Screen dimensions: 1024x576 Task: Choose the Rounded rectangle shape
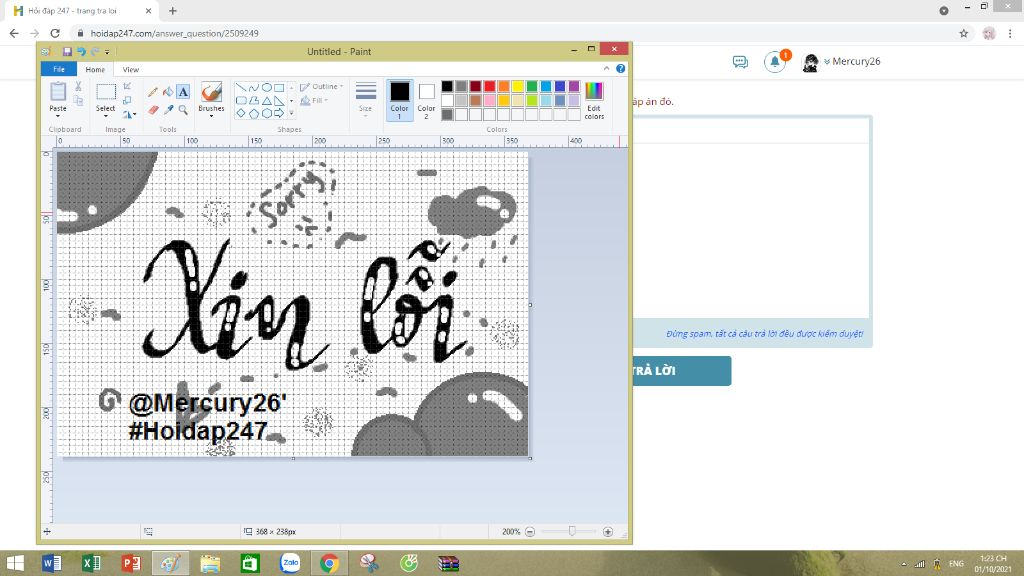click(x=241, y=101)
